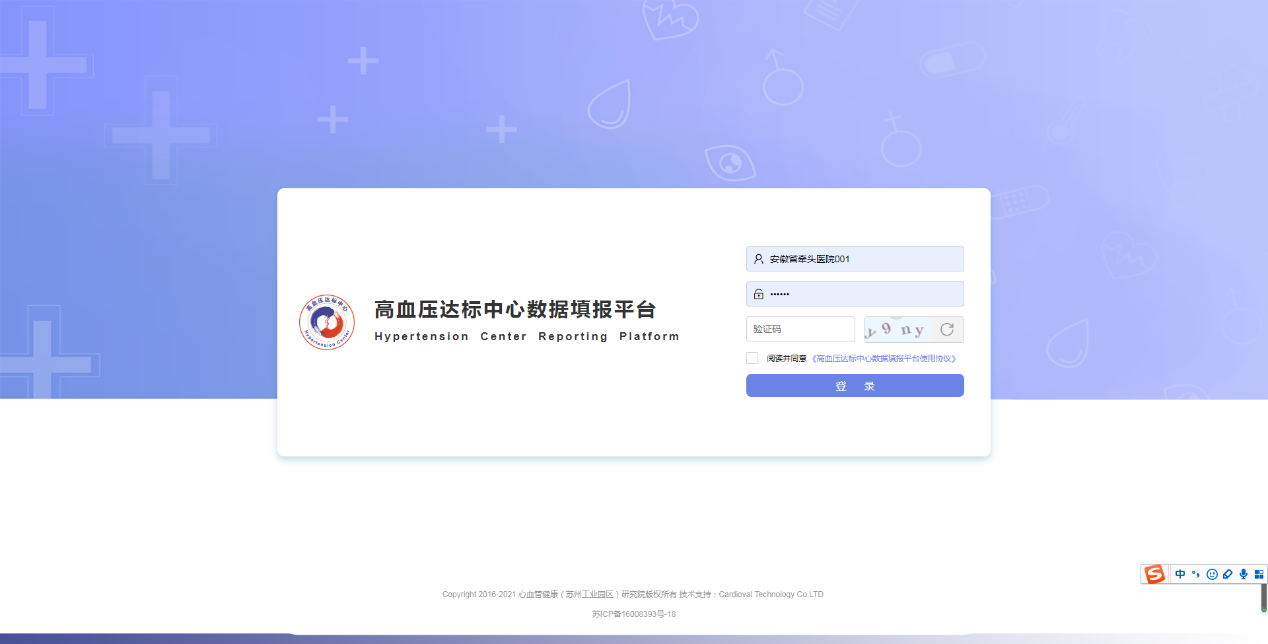Open the Sogou input method logo
1268x644 pixels.
pyautogui.click(x=1155, y=574)
